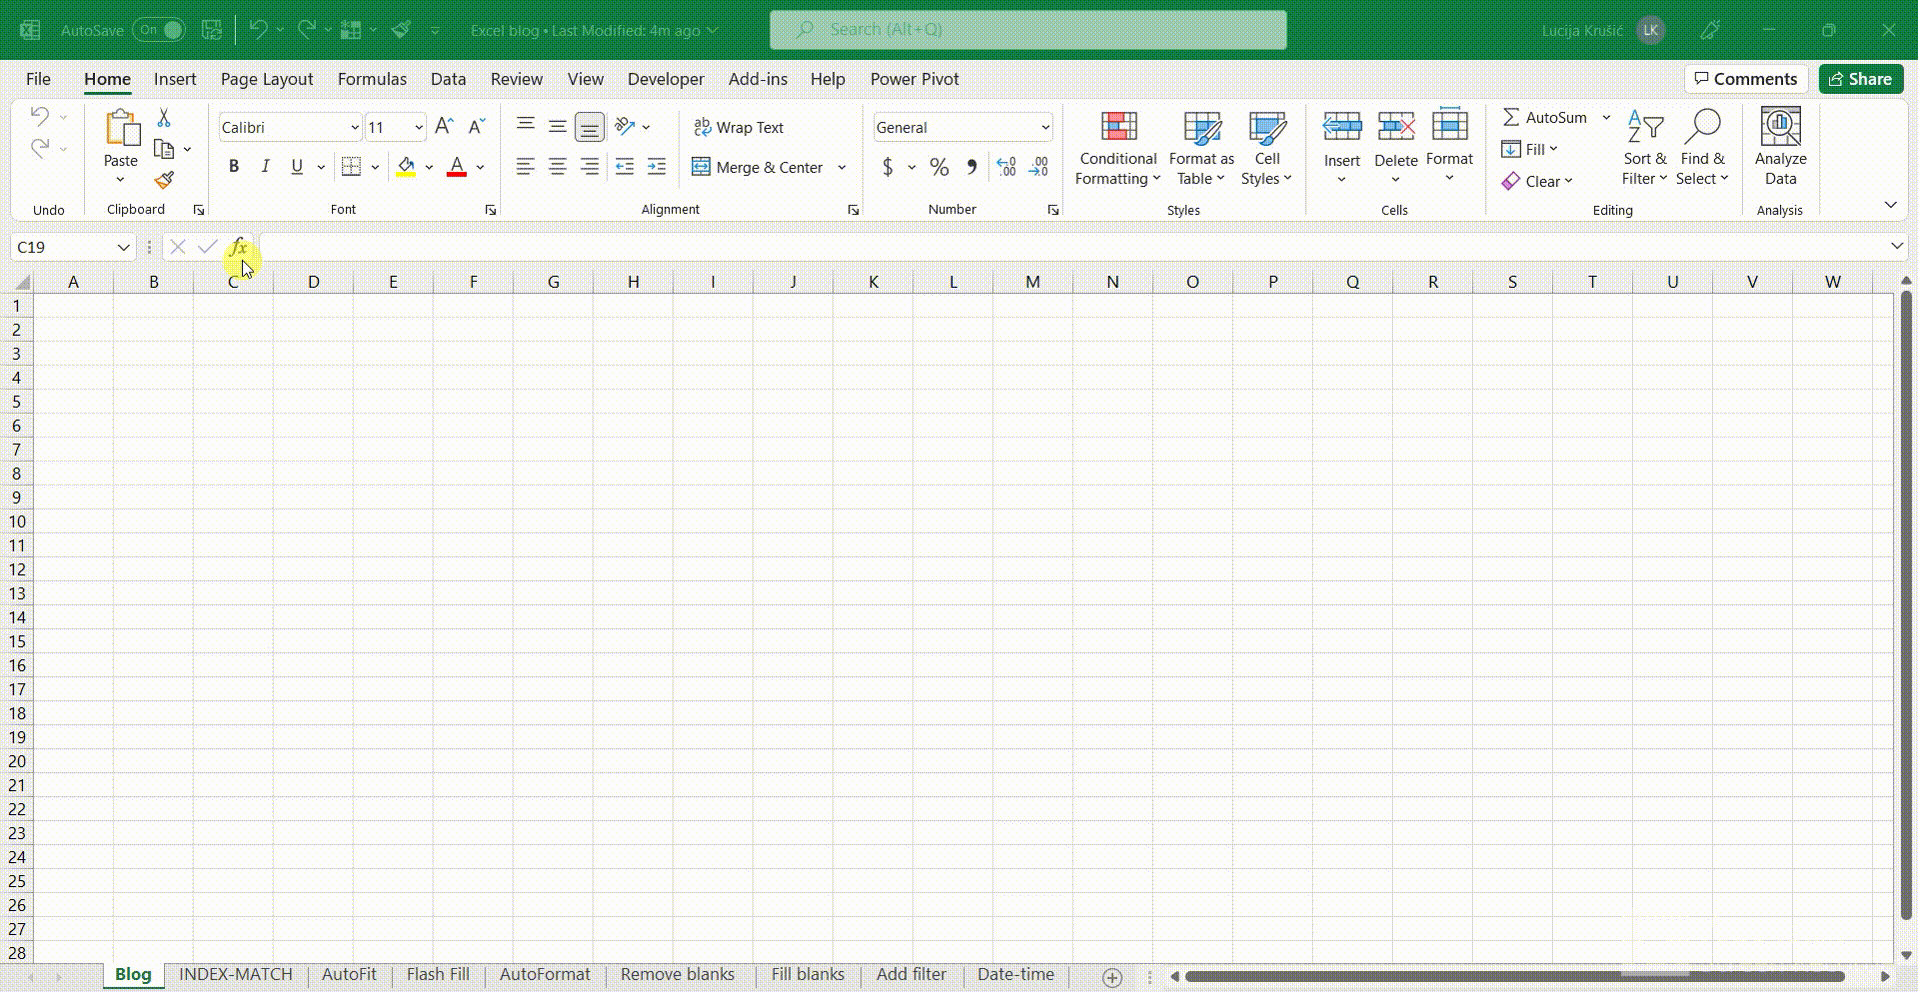Switch to the Flash Fill sheet tab
The image size is (1918, 992).
(x=438, y=975)
